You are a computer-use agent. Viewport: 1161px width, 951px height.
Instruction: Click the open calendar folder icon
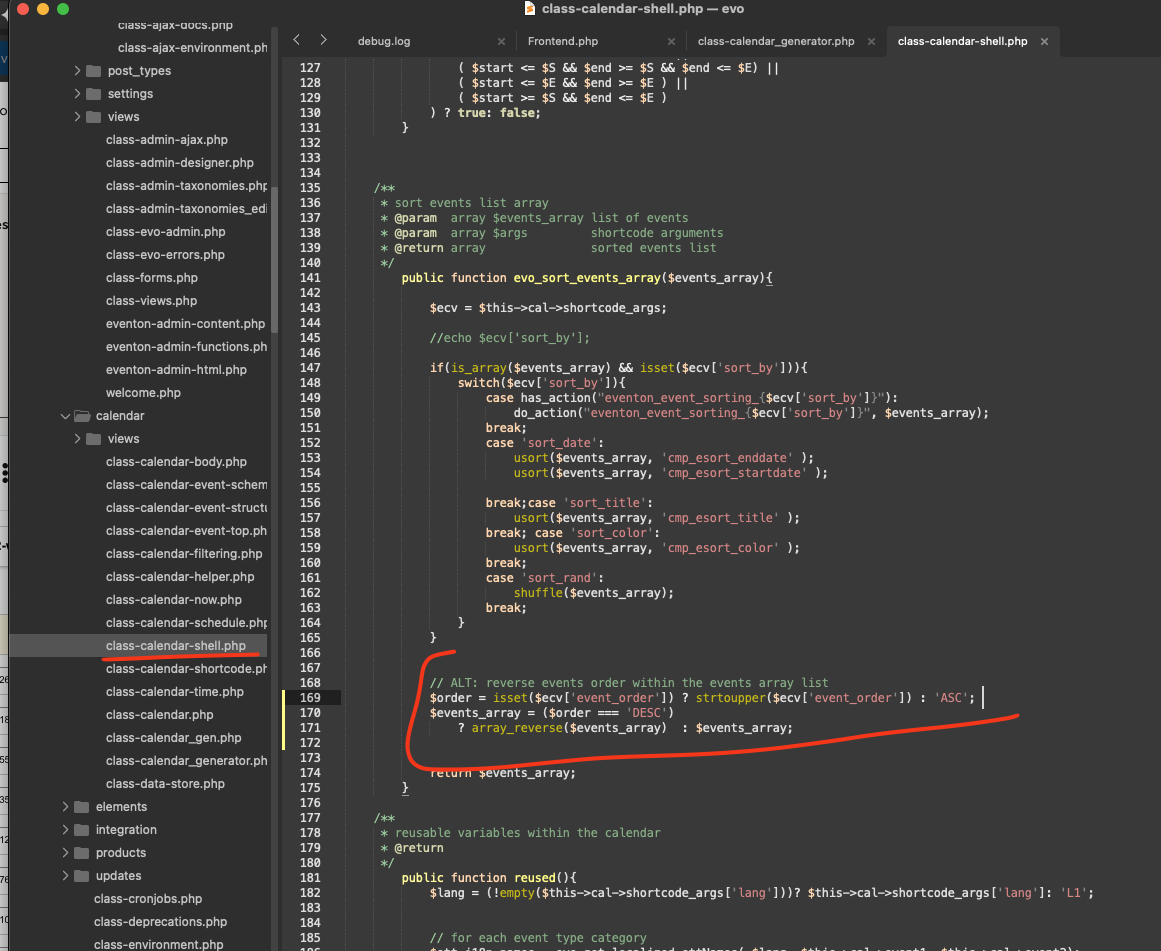[x=82, y=416]
